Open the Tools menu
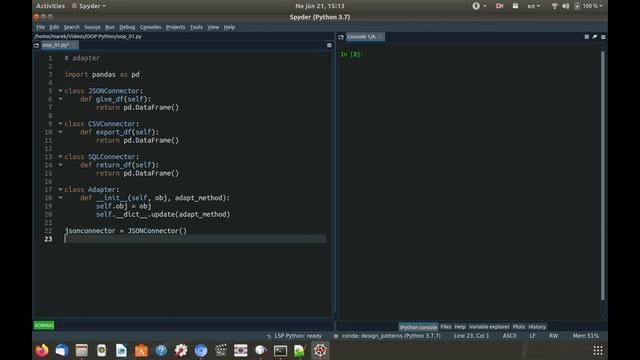Screen dimensions: 640x360 (196, 27)
